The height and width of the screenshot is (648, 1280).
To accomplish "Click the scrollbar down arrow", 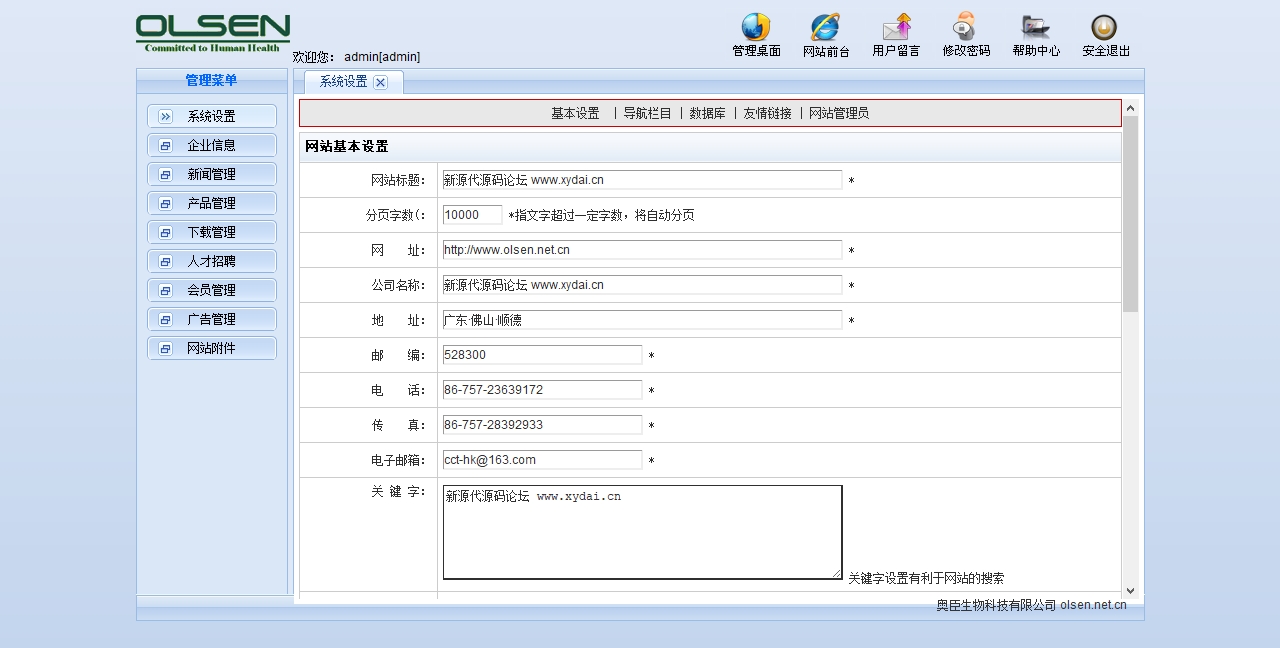I will [1130, 591].
